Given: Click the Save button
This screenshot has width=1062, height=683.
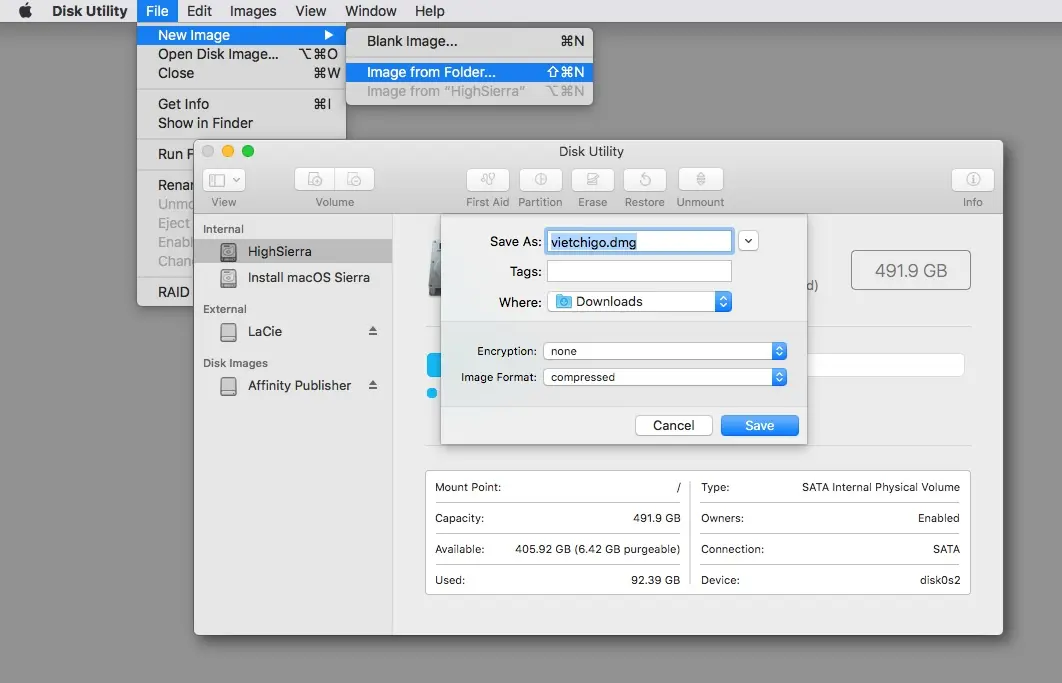Looking at the screenshot, I should 759,425.
